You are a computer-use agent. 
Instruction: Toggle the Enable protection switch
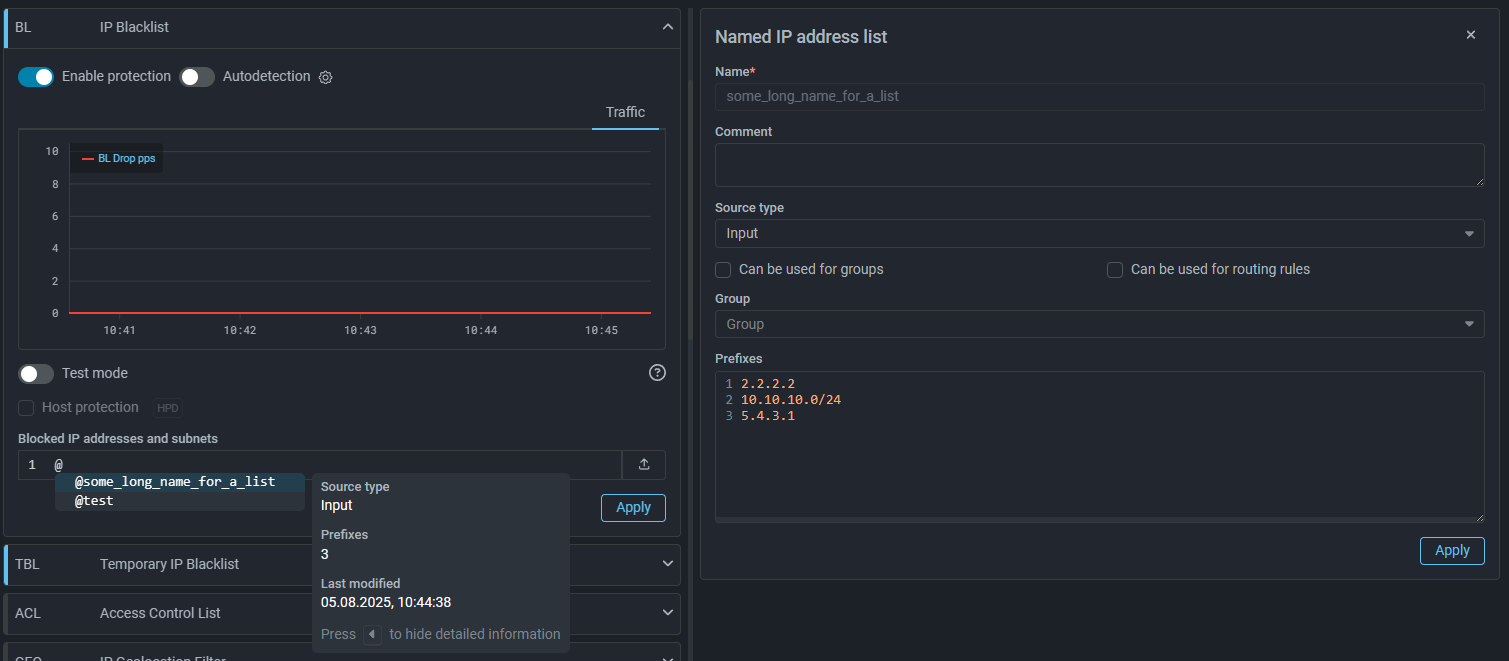pos(36,77)
